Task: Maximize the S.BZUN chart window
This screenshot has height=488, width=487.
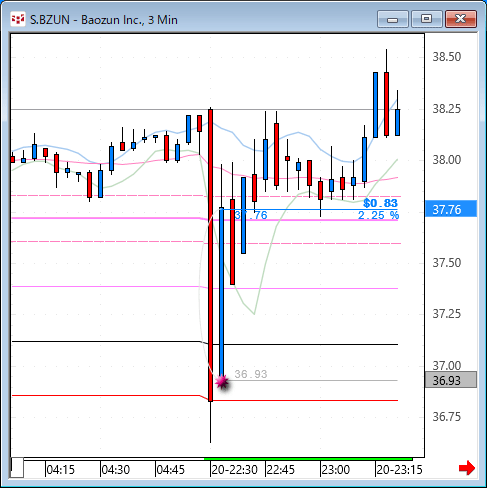Action: (x=426, y=19)
